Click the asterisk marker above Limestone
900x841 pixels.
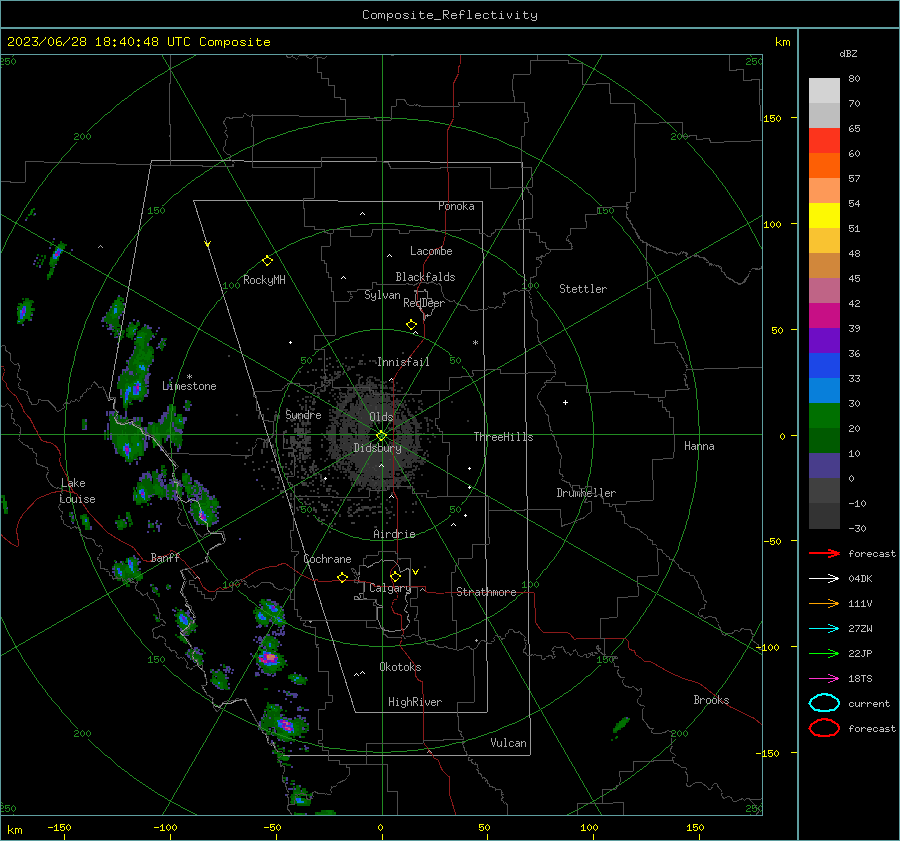189,377
